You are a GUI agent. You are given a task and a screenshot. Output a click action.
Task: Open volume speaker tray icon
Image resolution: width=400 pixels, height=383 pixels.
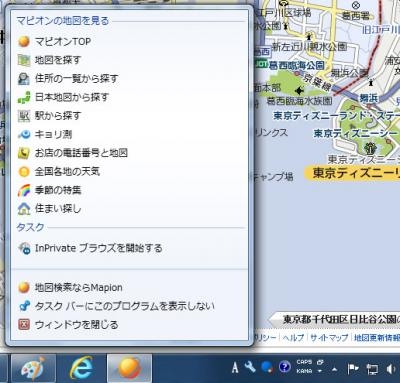pos(391,369)
